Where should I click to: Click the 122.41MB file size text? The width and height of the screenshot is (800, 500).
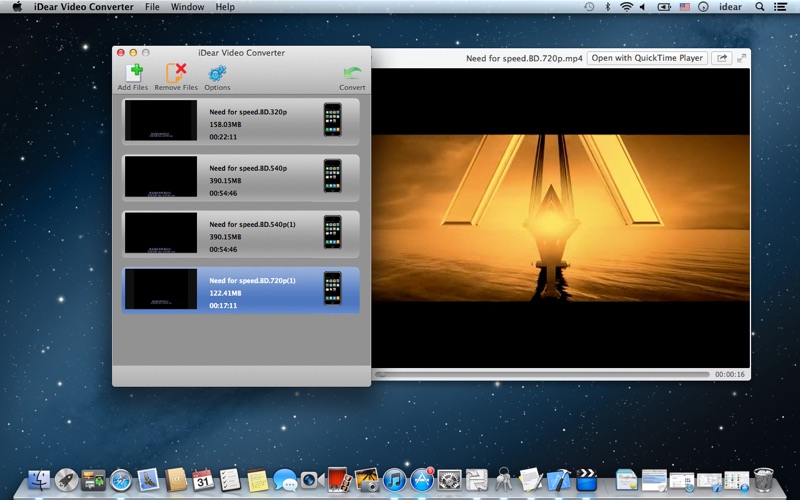coord(225,293)
